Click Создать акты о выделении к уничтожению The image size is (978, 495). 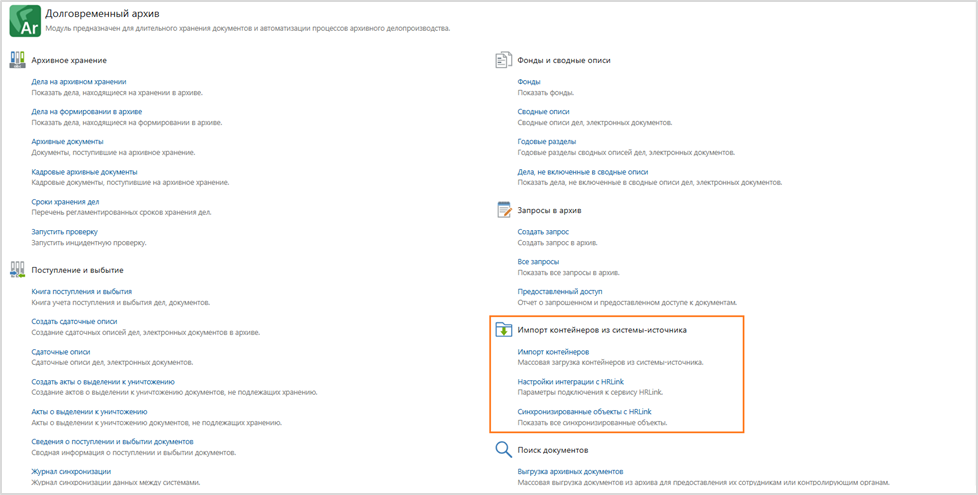point(103,381)
